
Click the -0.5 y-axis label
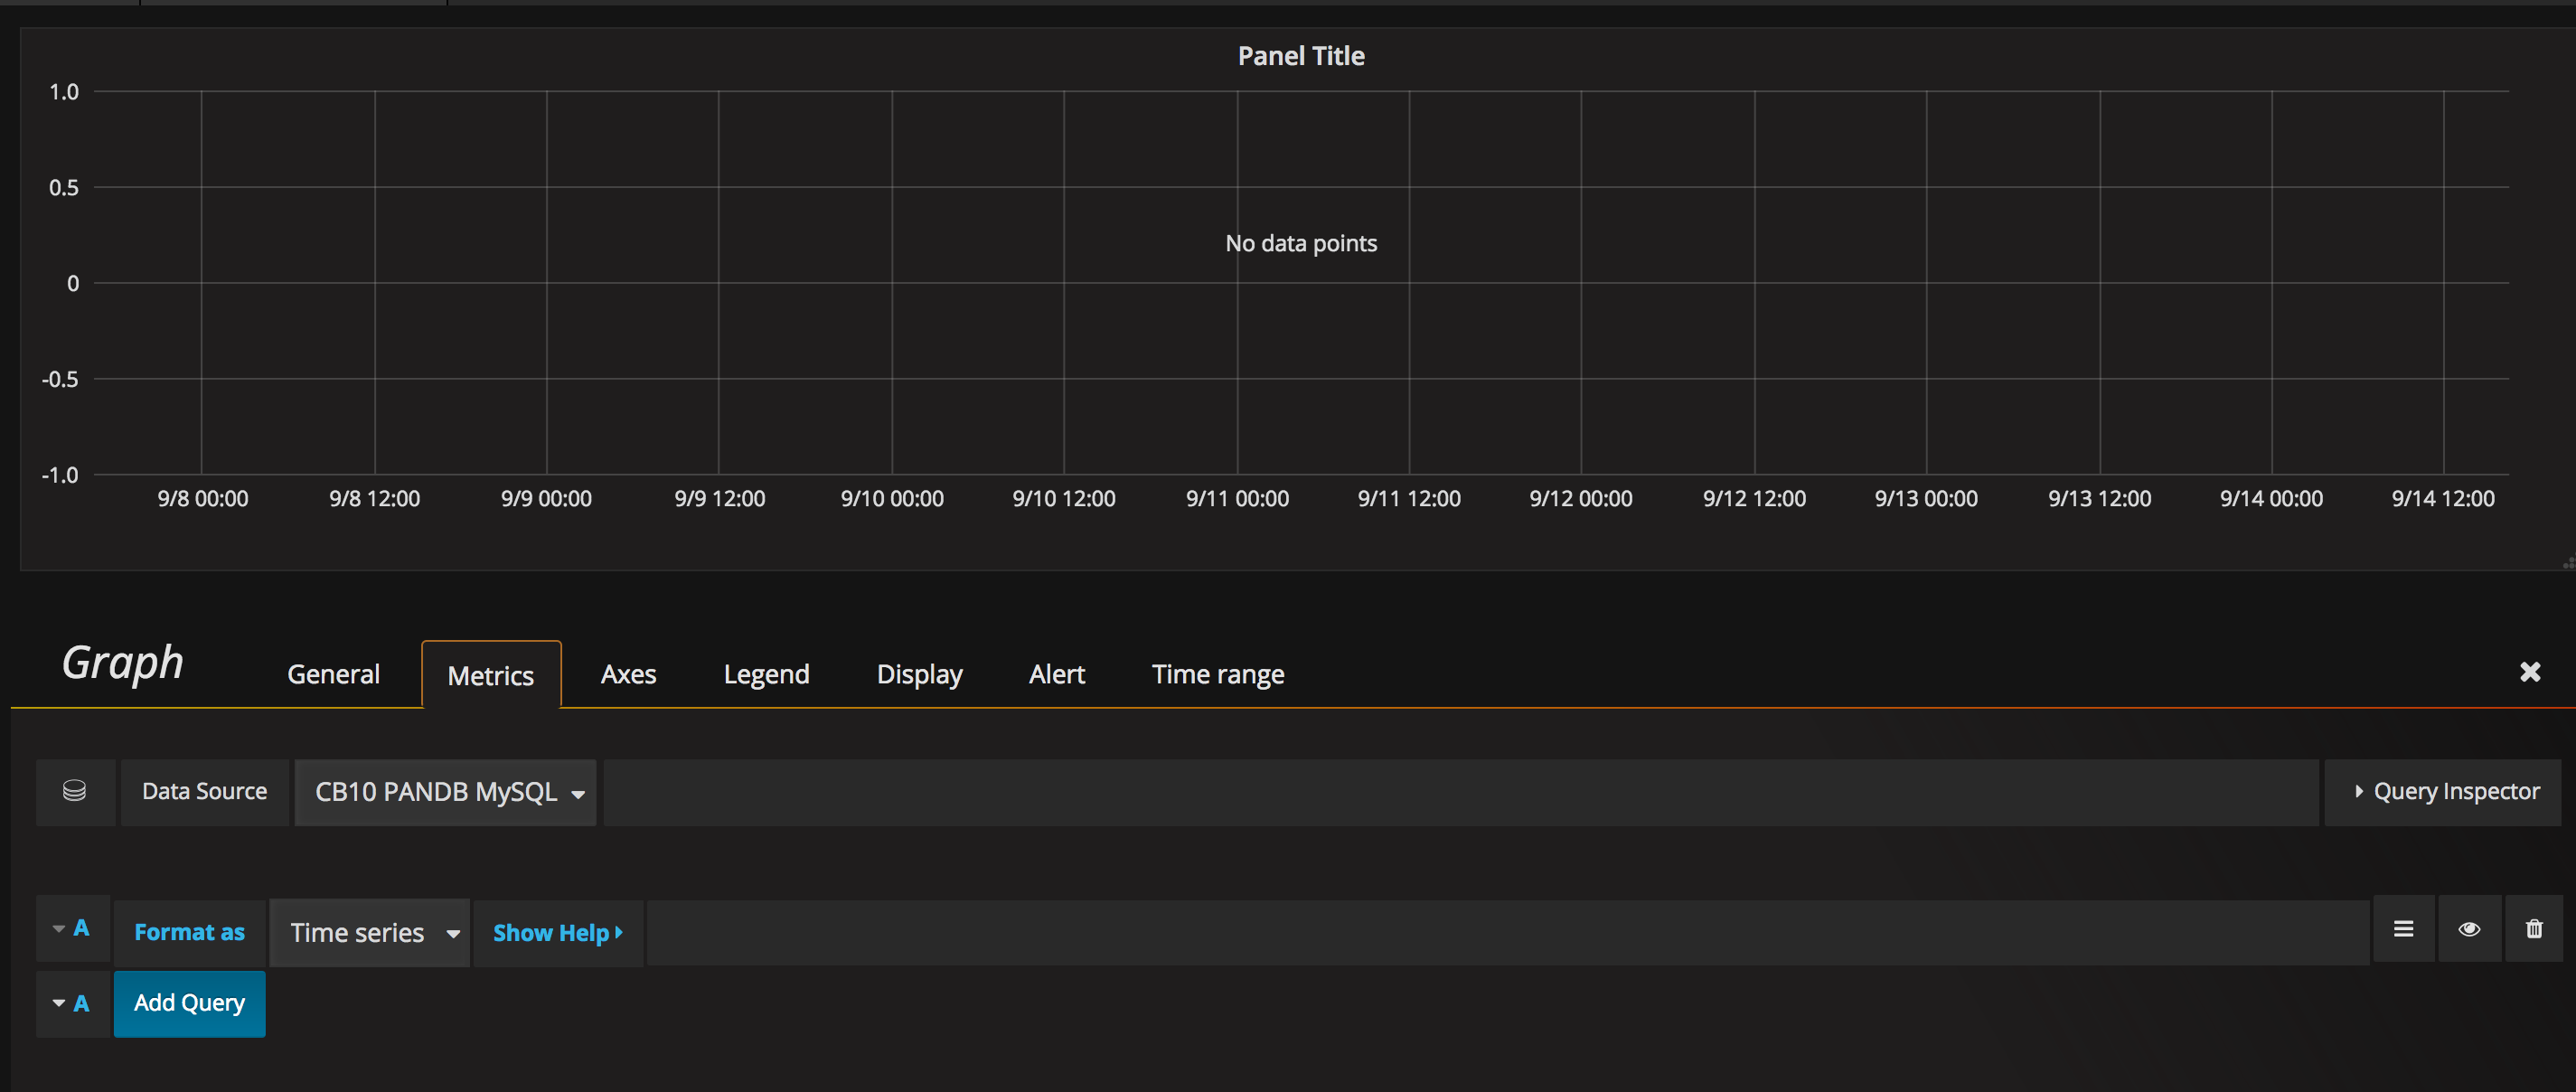pos(60,379)
